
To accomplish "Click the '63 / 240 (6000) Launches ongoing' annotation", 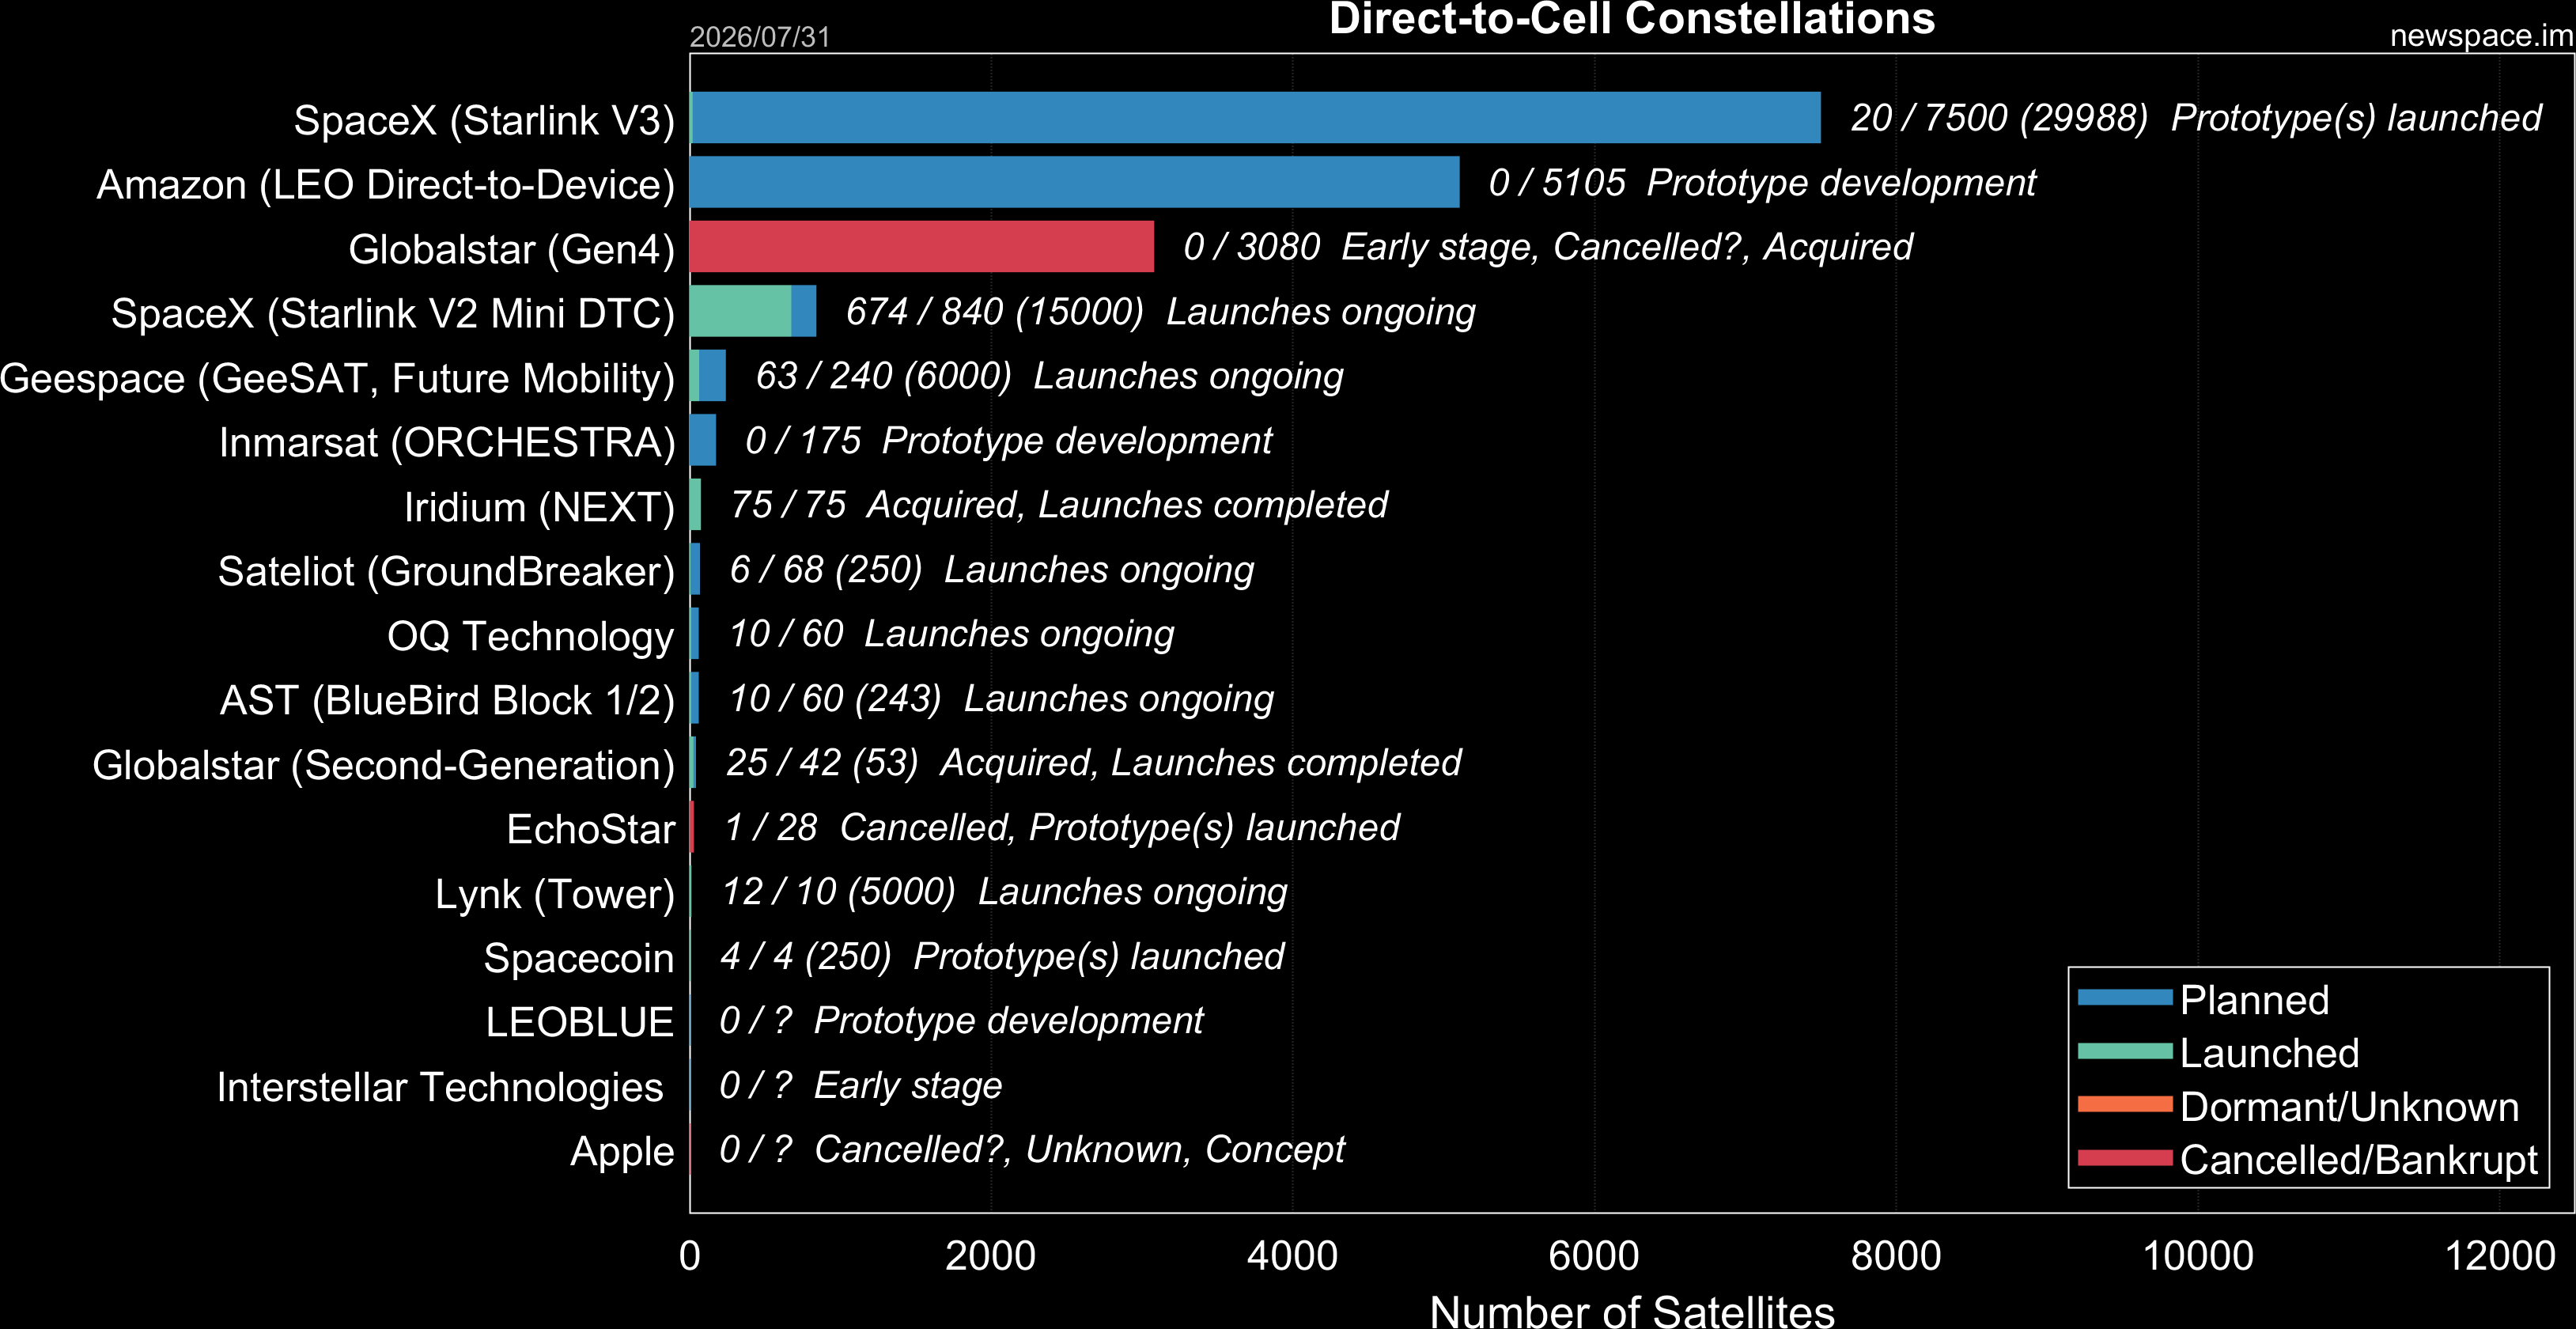I will (1049, 376).
